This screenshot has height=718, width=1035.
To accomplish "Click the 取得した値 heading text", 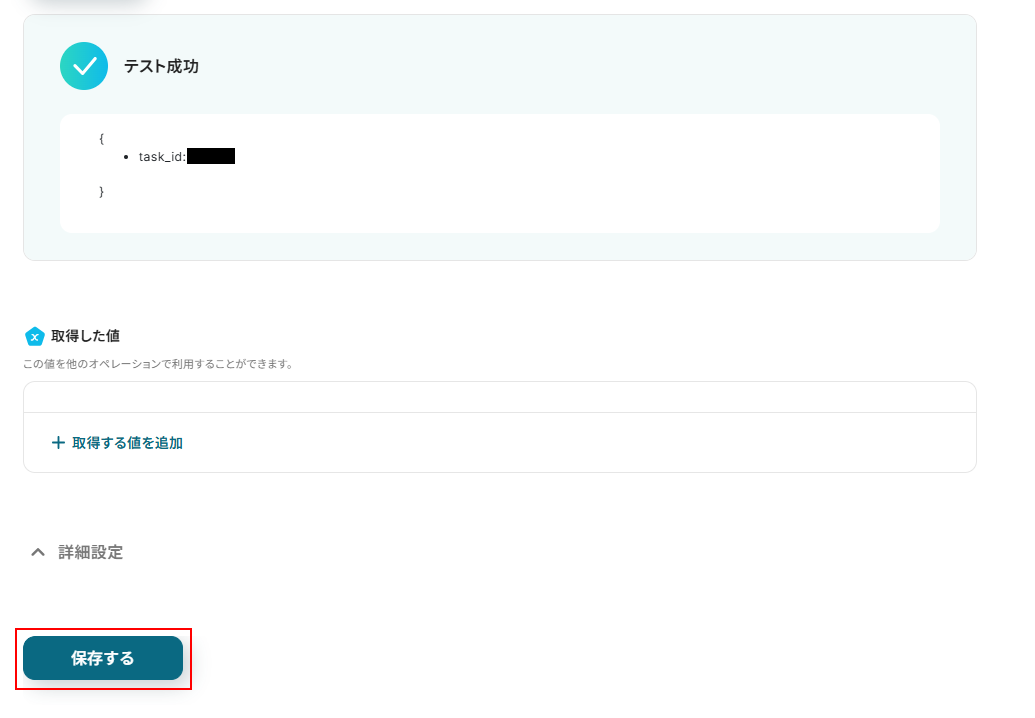I will coord(85,336).
